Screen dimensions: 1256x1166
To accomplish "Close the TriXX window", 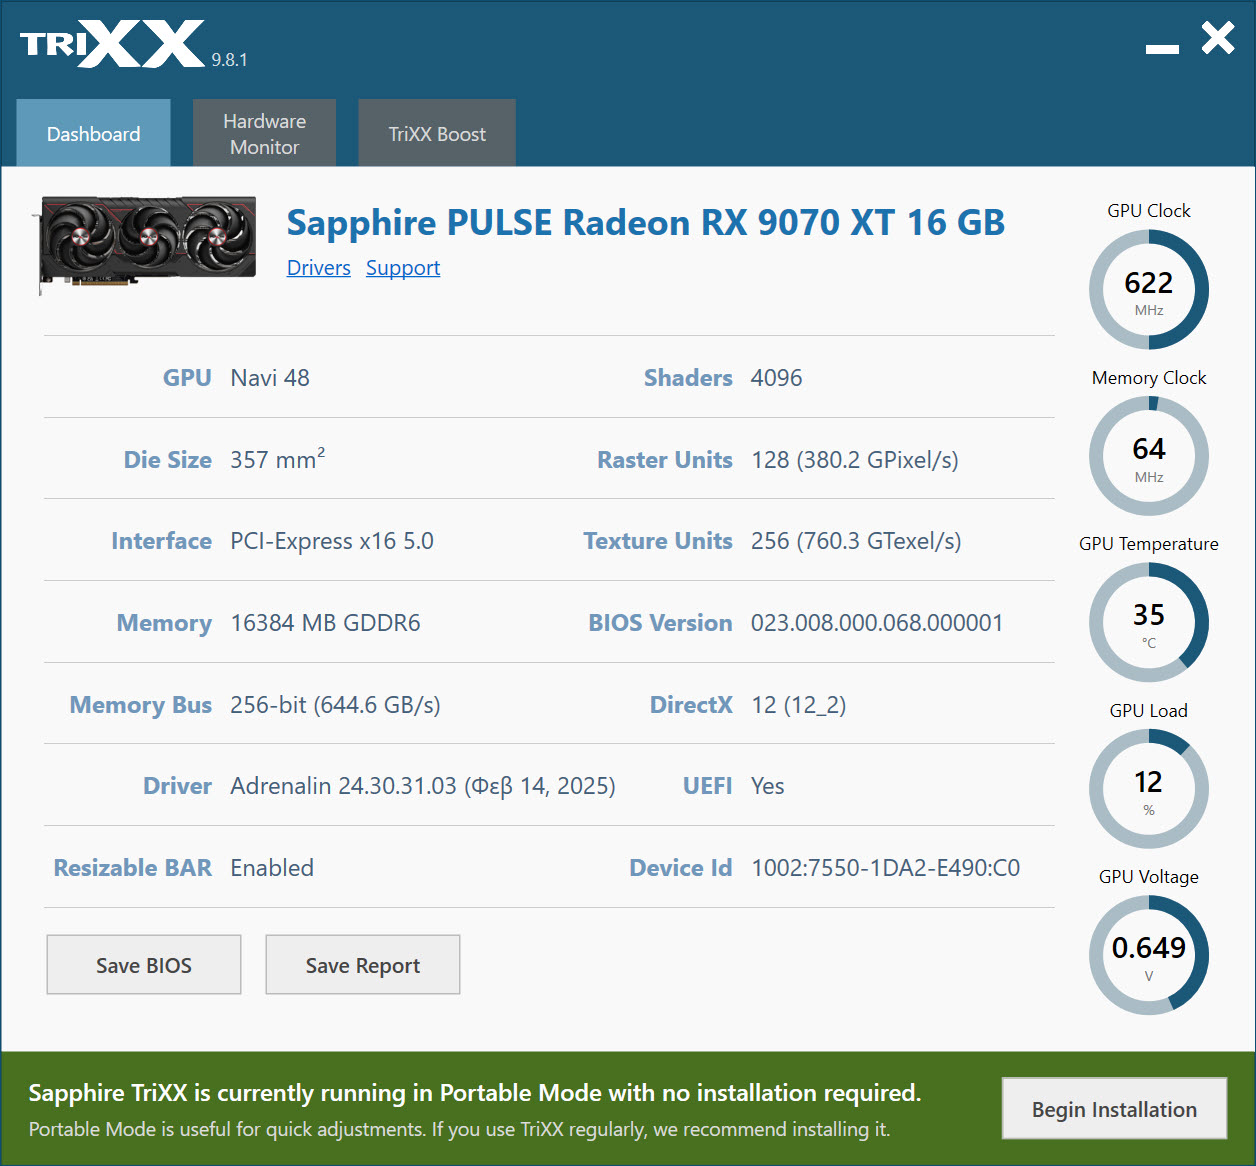I will [x=1218, y=38].
